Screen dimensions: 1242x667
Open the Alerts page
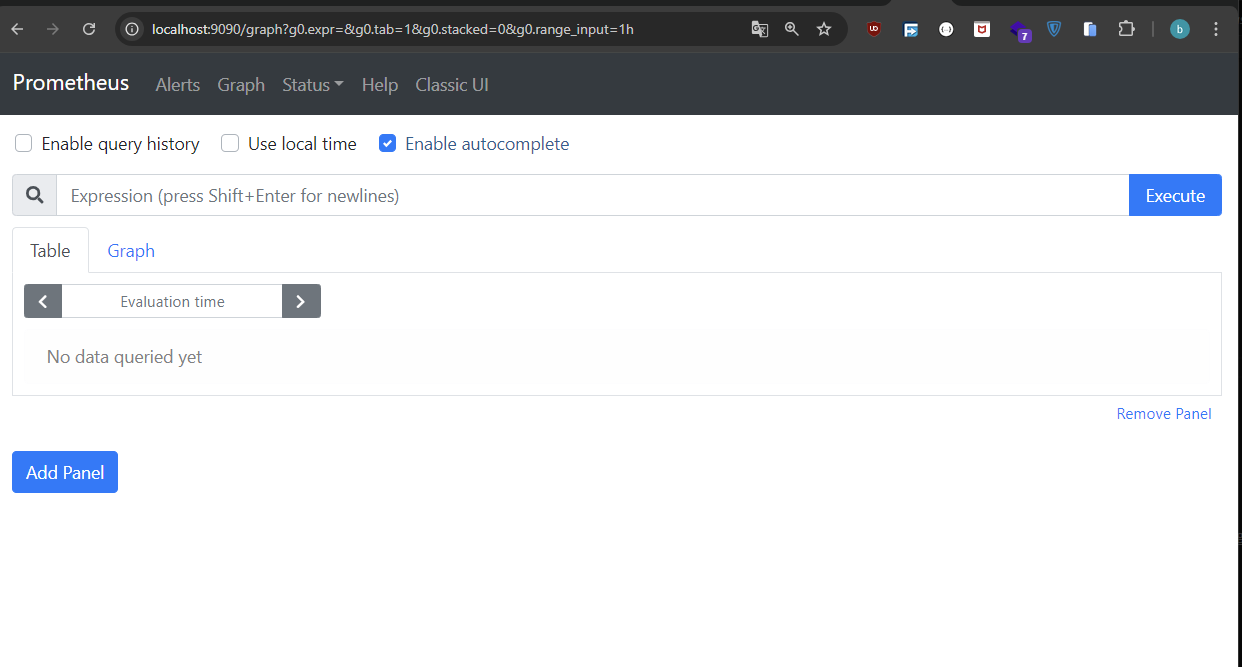click(x=178, y=85)
